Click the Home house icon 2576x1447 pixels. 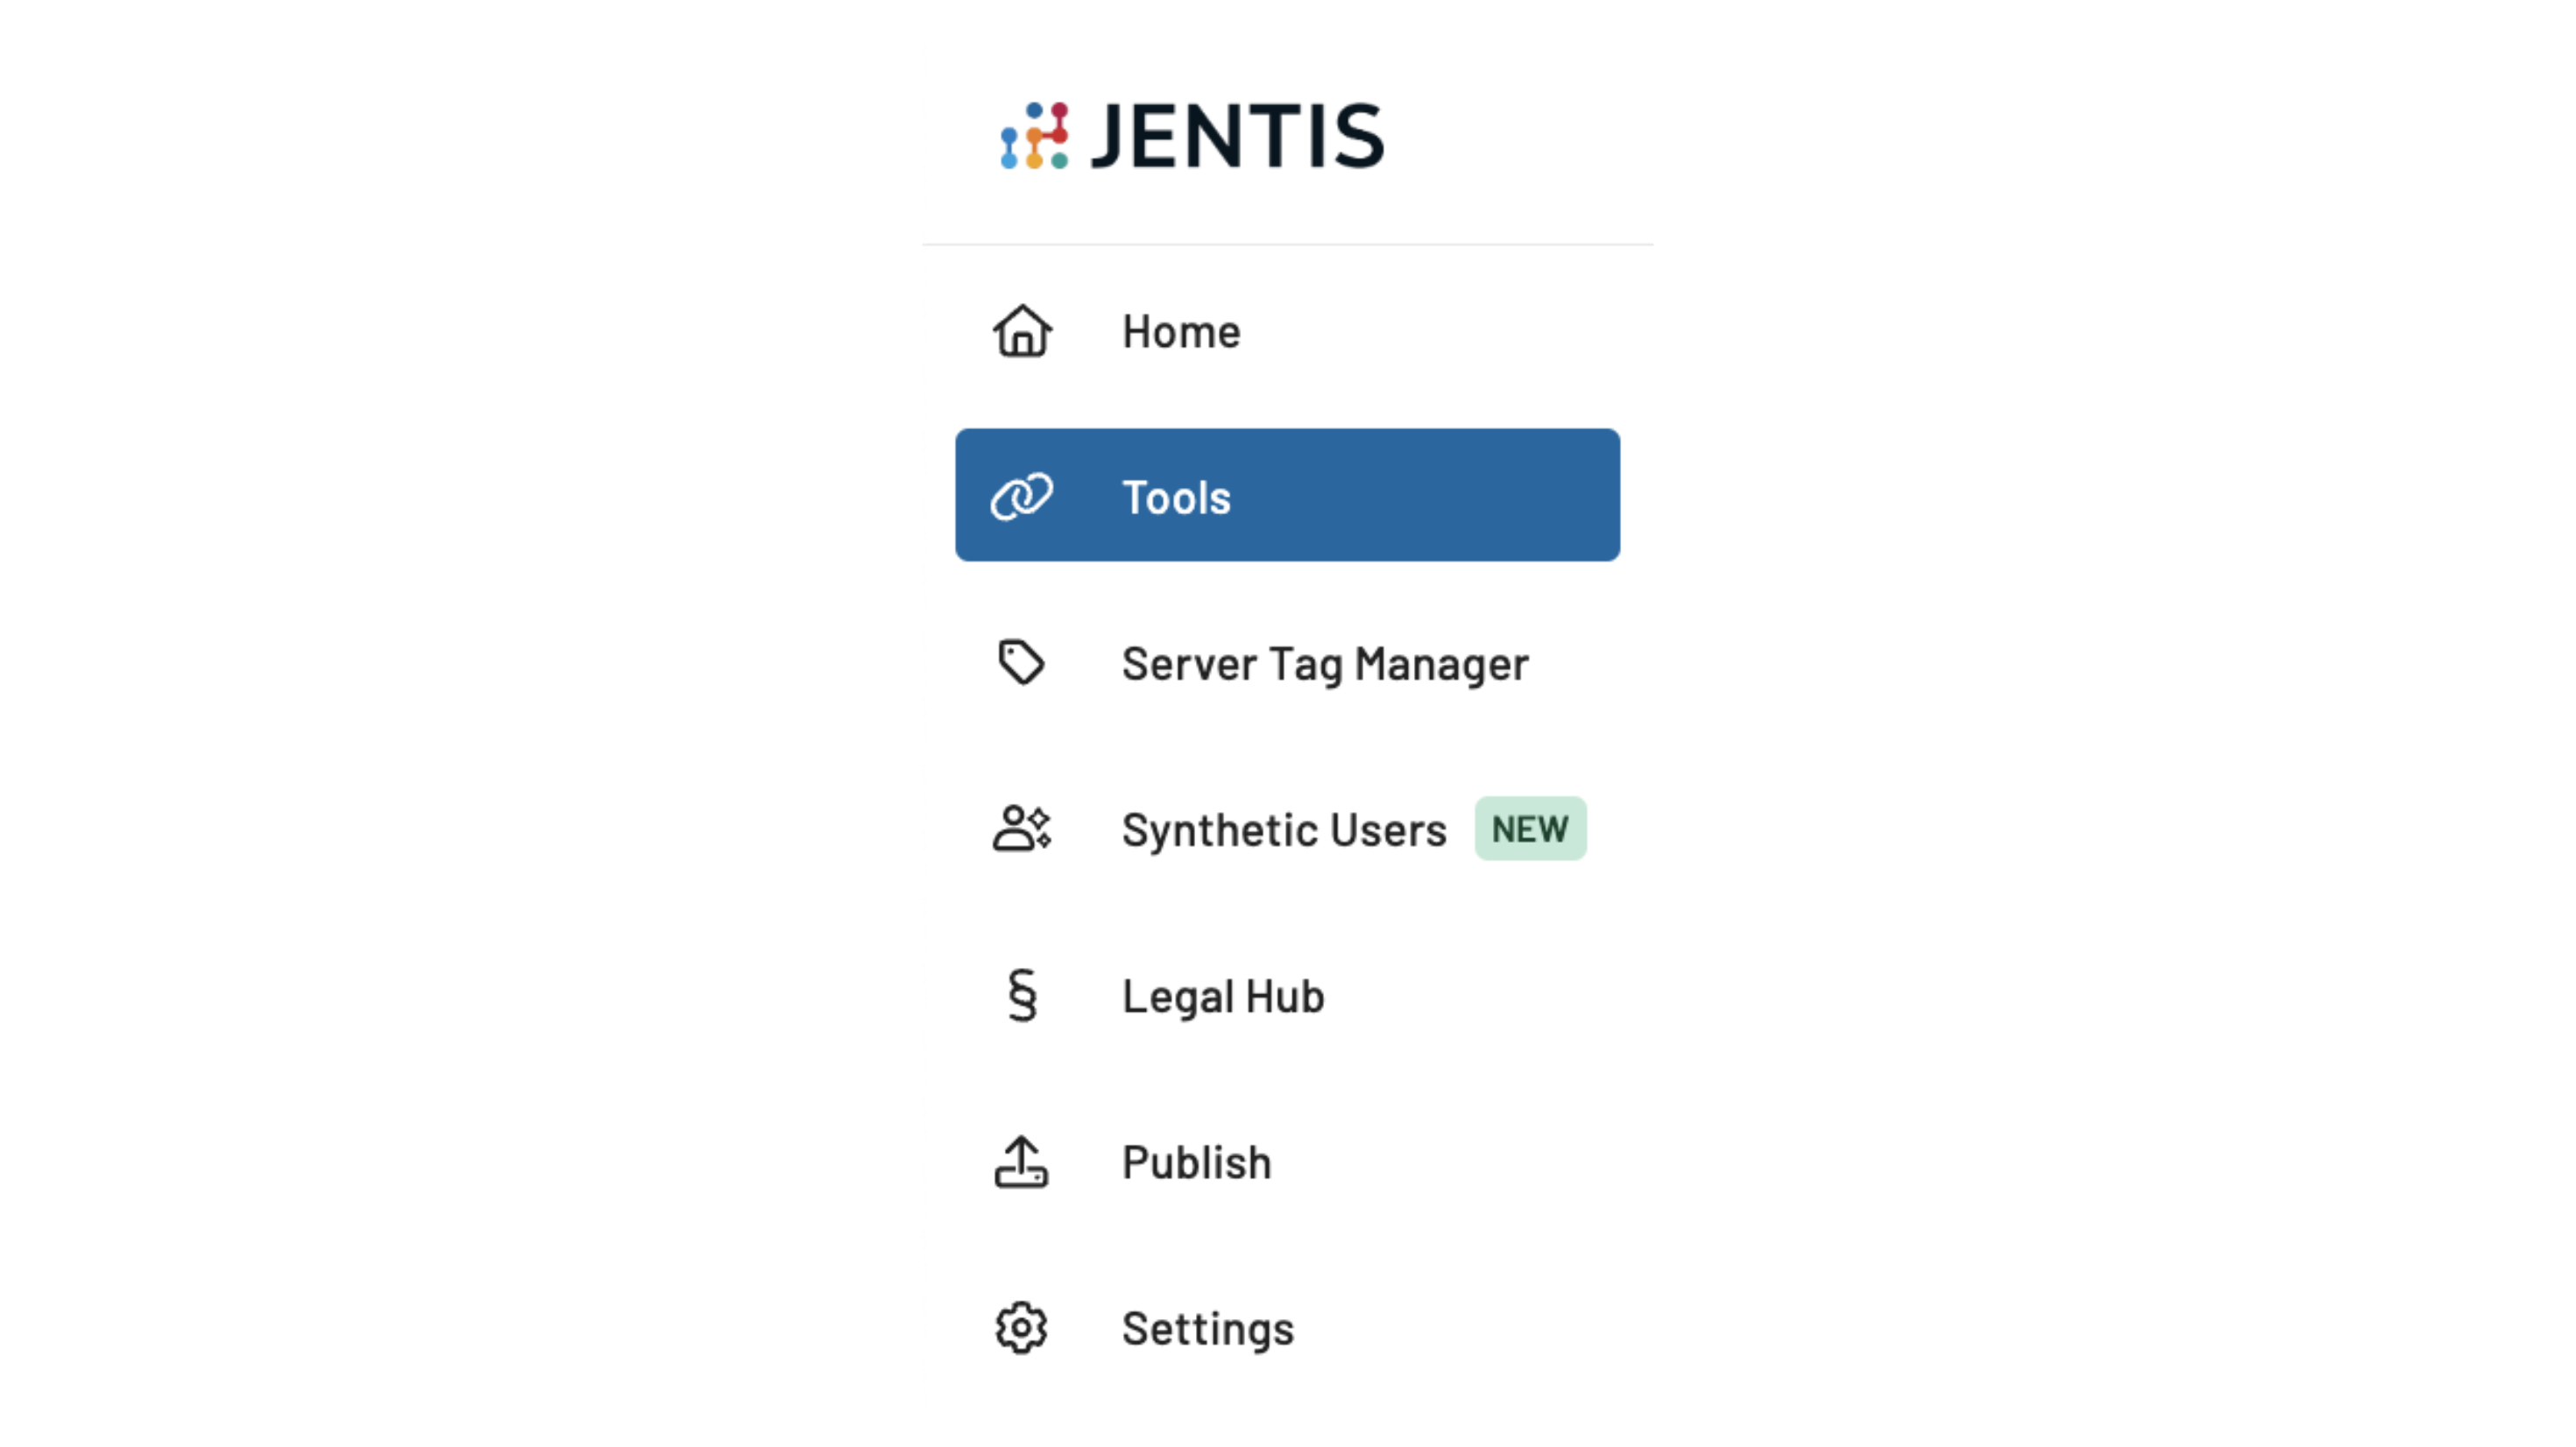click(x=1024, y=331)
